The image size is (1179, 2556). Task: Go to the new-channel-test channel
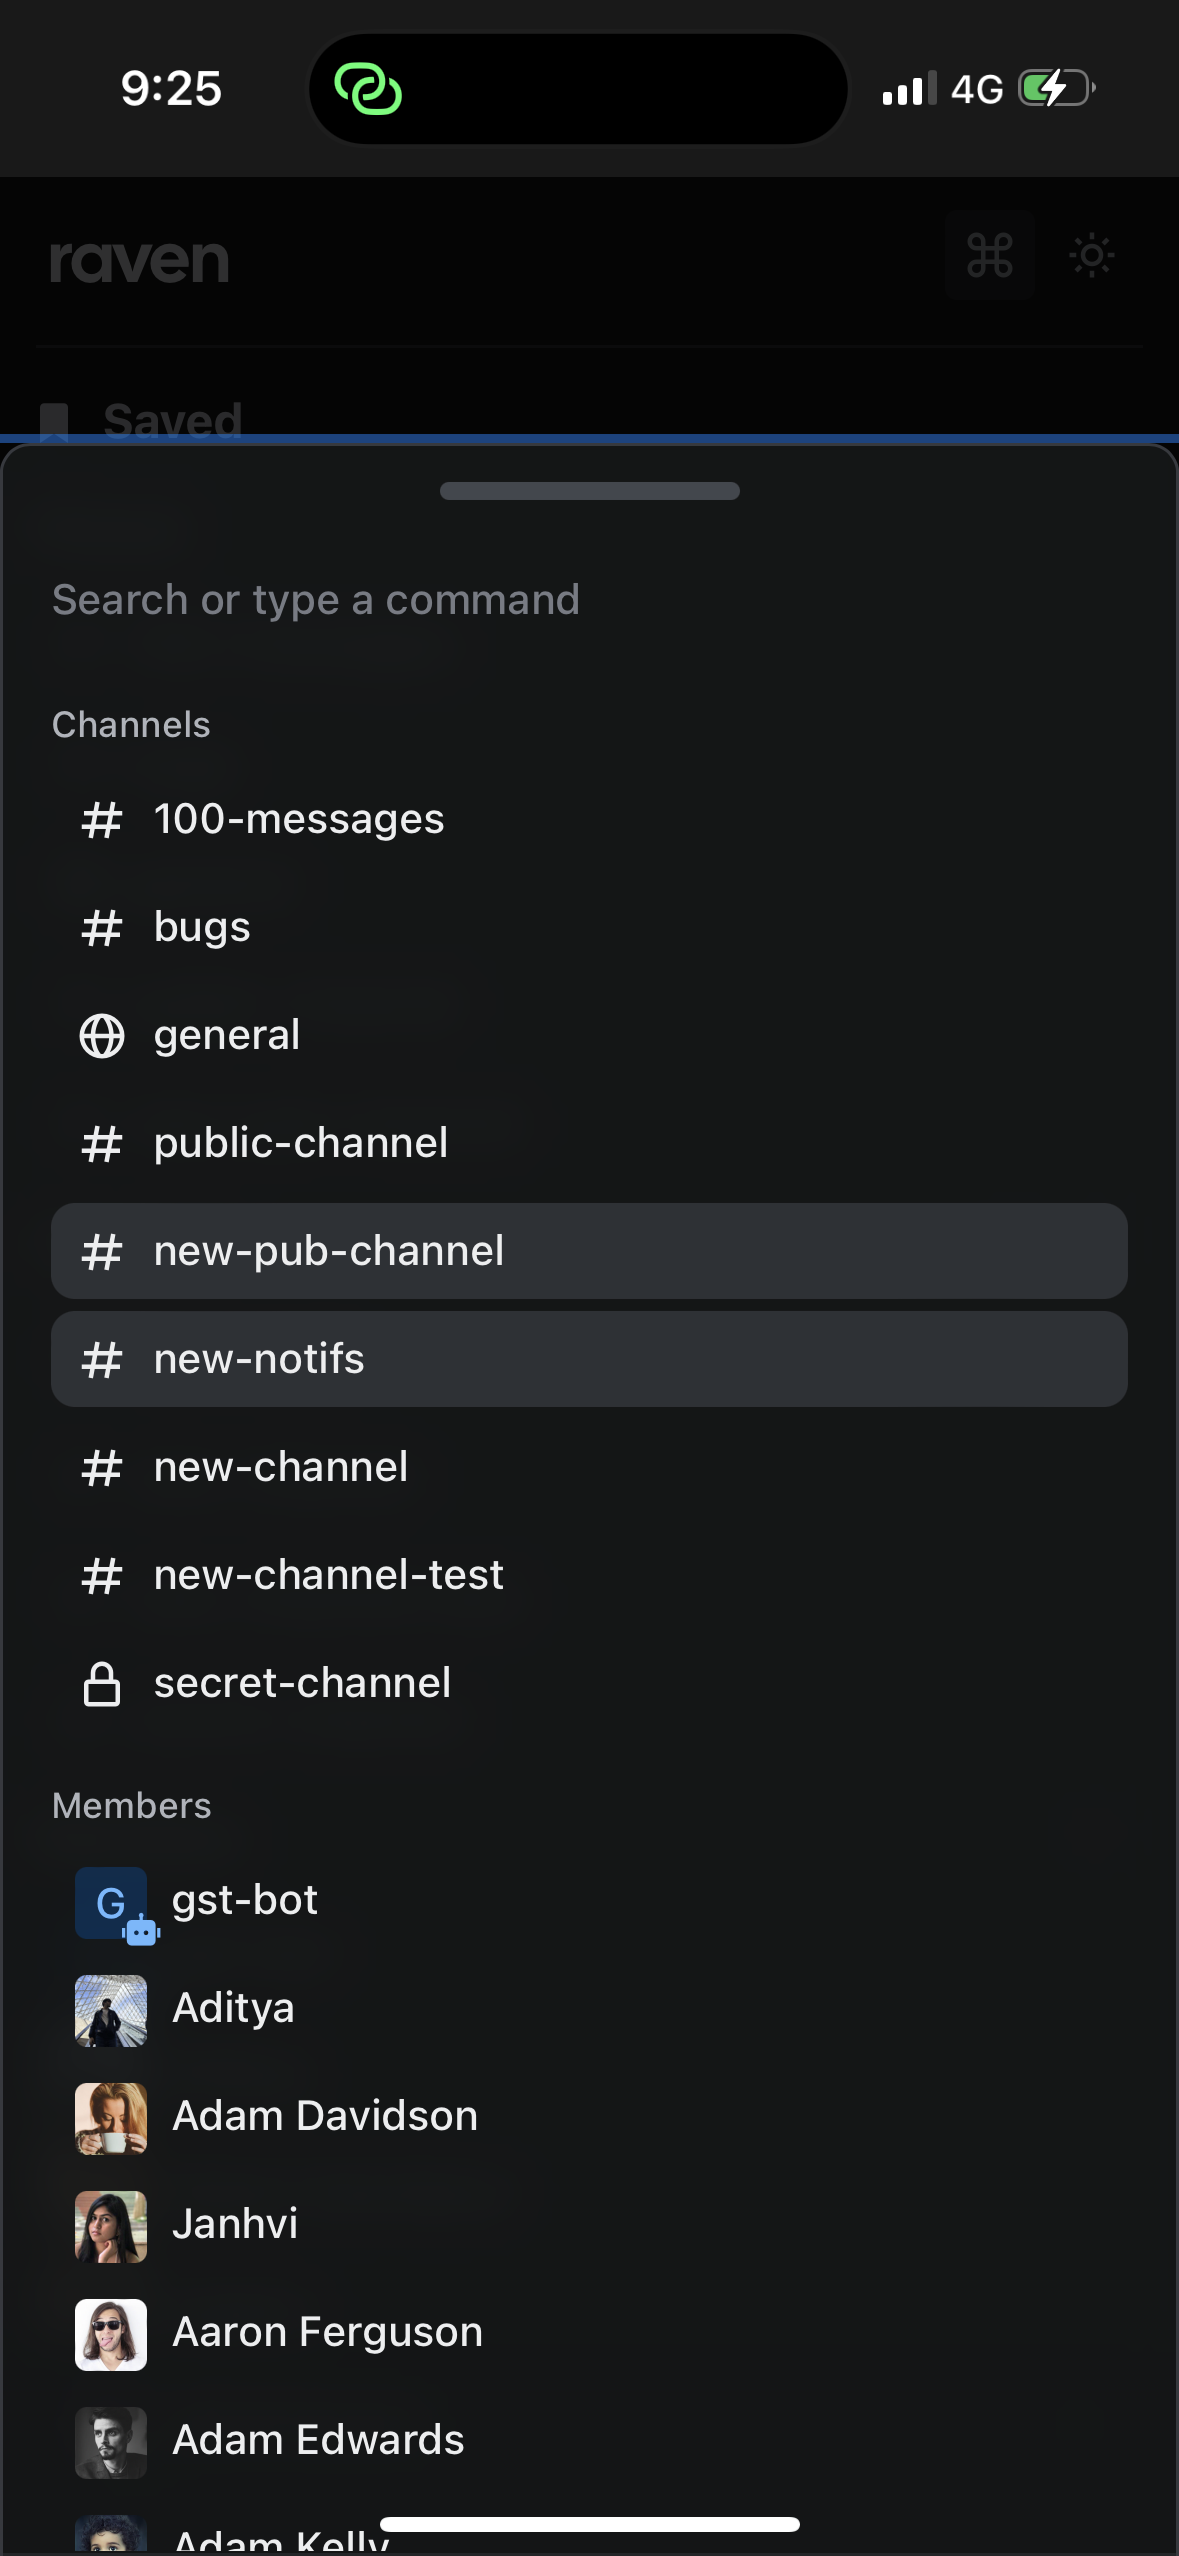pyautogui.click(x=328, y=1575)
